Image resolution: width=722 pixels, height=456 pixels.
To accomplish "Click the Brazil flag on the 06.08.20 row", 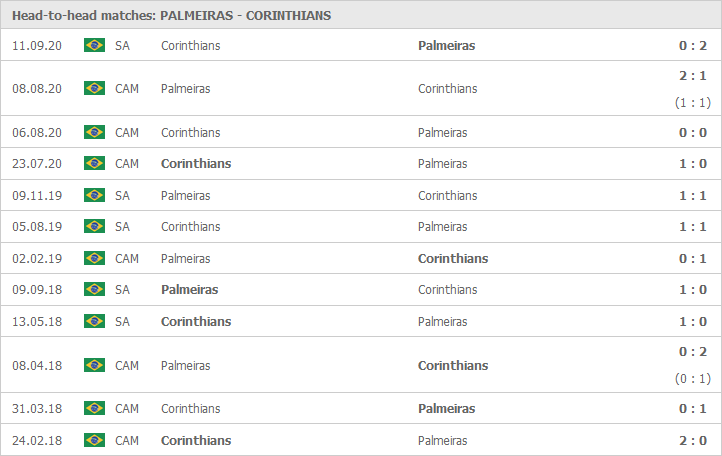I will [x=94, y=132].
